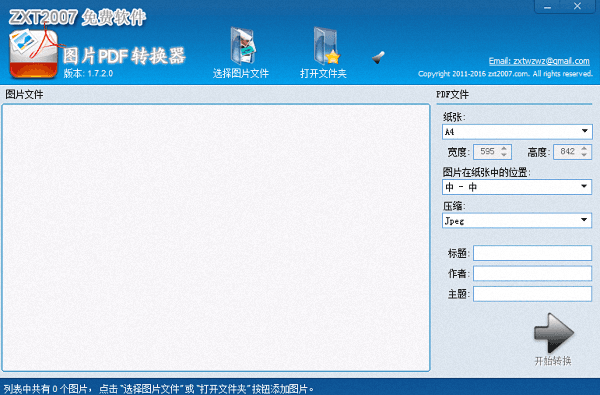The height and width of the screenshot is (395, 600).
Task: Focus the 作者 author input field
Action: coord(532,273)
